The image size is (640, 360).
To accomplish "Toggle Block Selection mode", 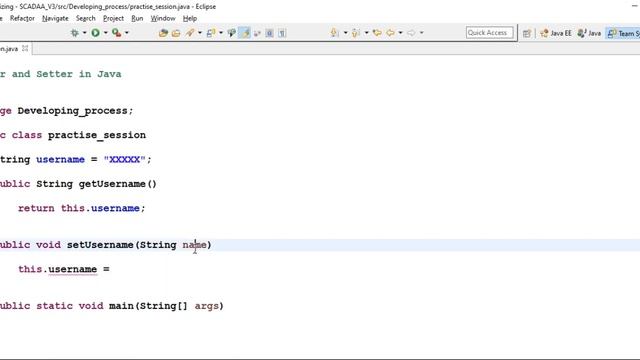I will (x=269, y=33).
